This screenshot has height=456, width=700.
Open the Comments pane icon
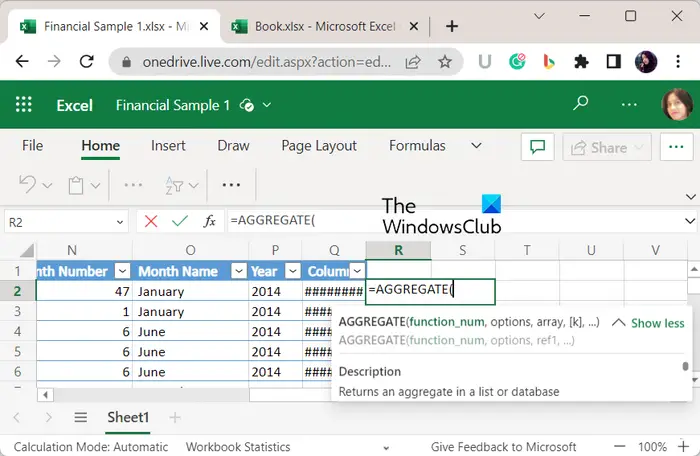pos(538,147)
